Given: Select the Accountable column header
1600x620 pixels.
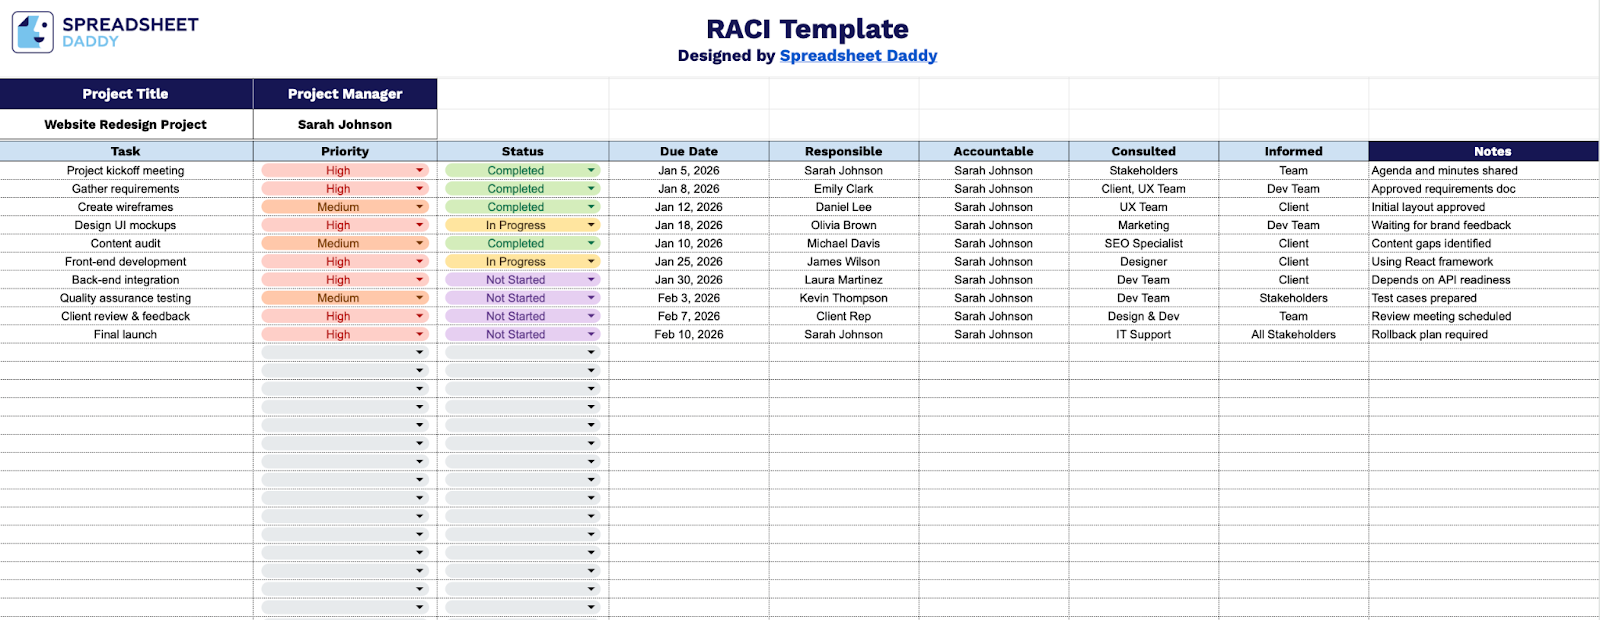Looking at the screenshot, I should click(994, 152).
